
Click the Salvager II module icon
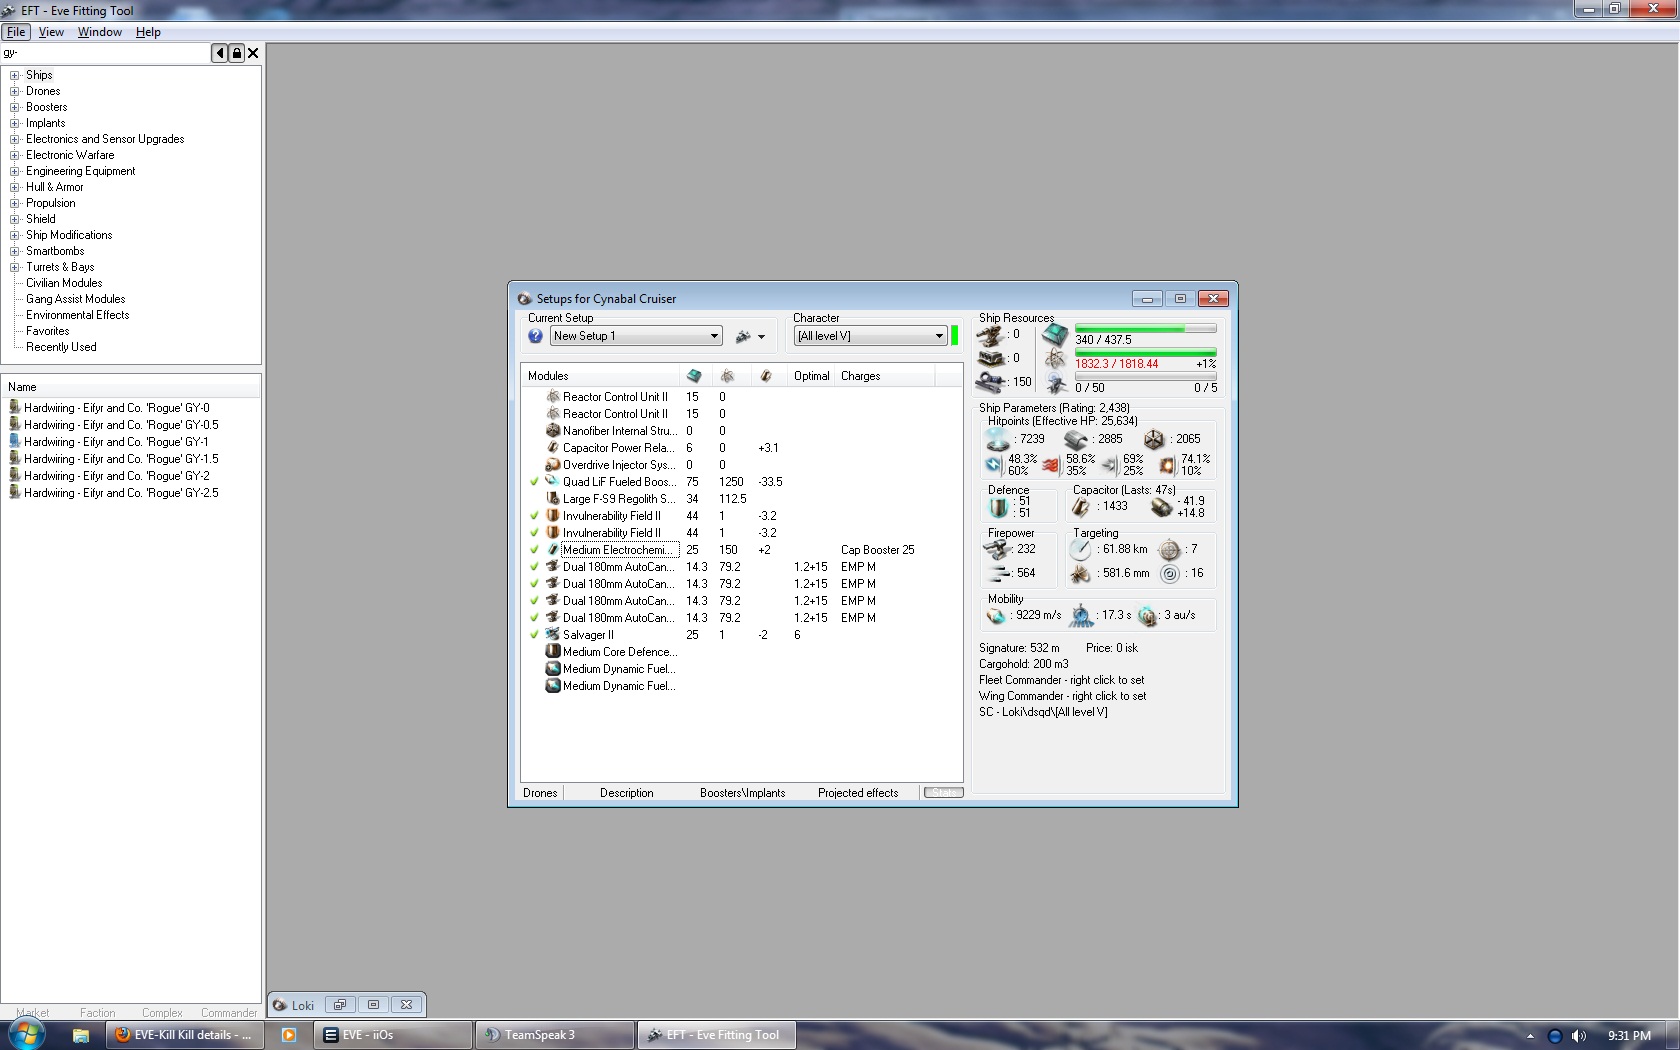[x=552, y=635]
